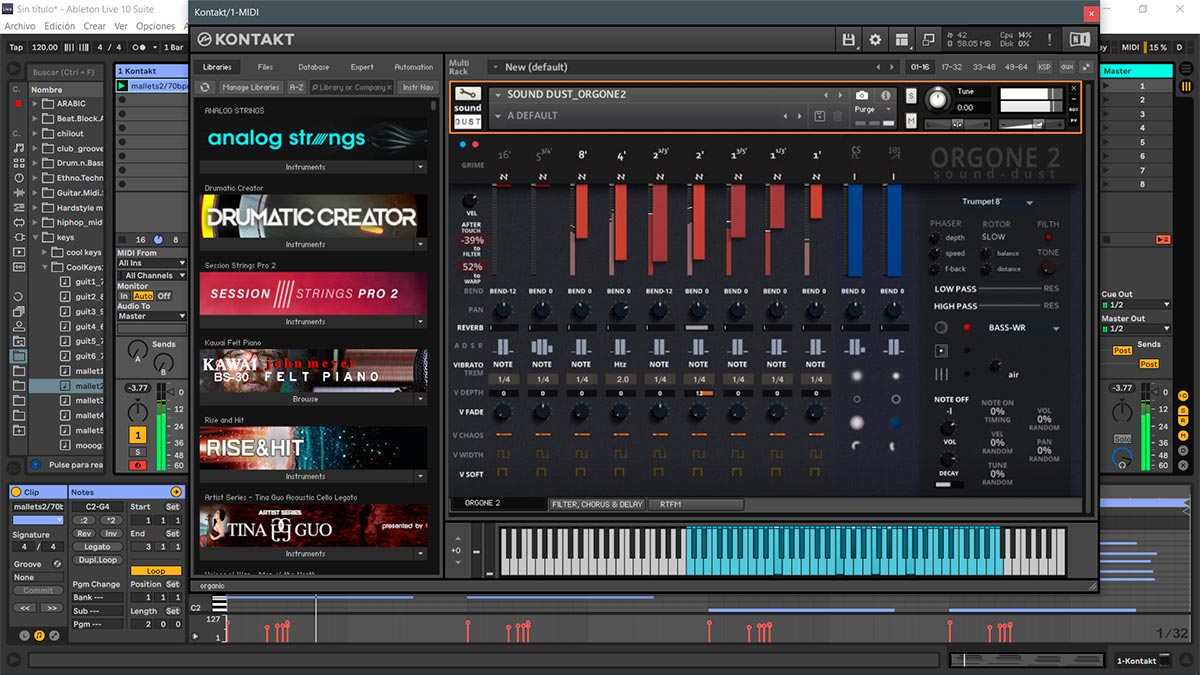Open the FILTER, CHORUS & DELAY tab

coord(597,504)
